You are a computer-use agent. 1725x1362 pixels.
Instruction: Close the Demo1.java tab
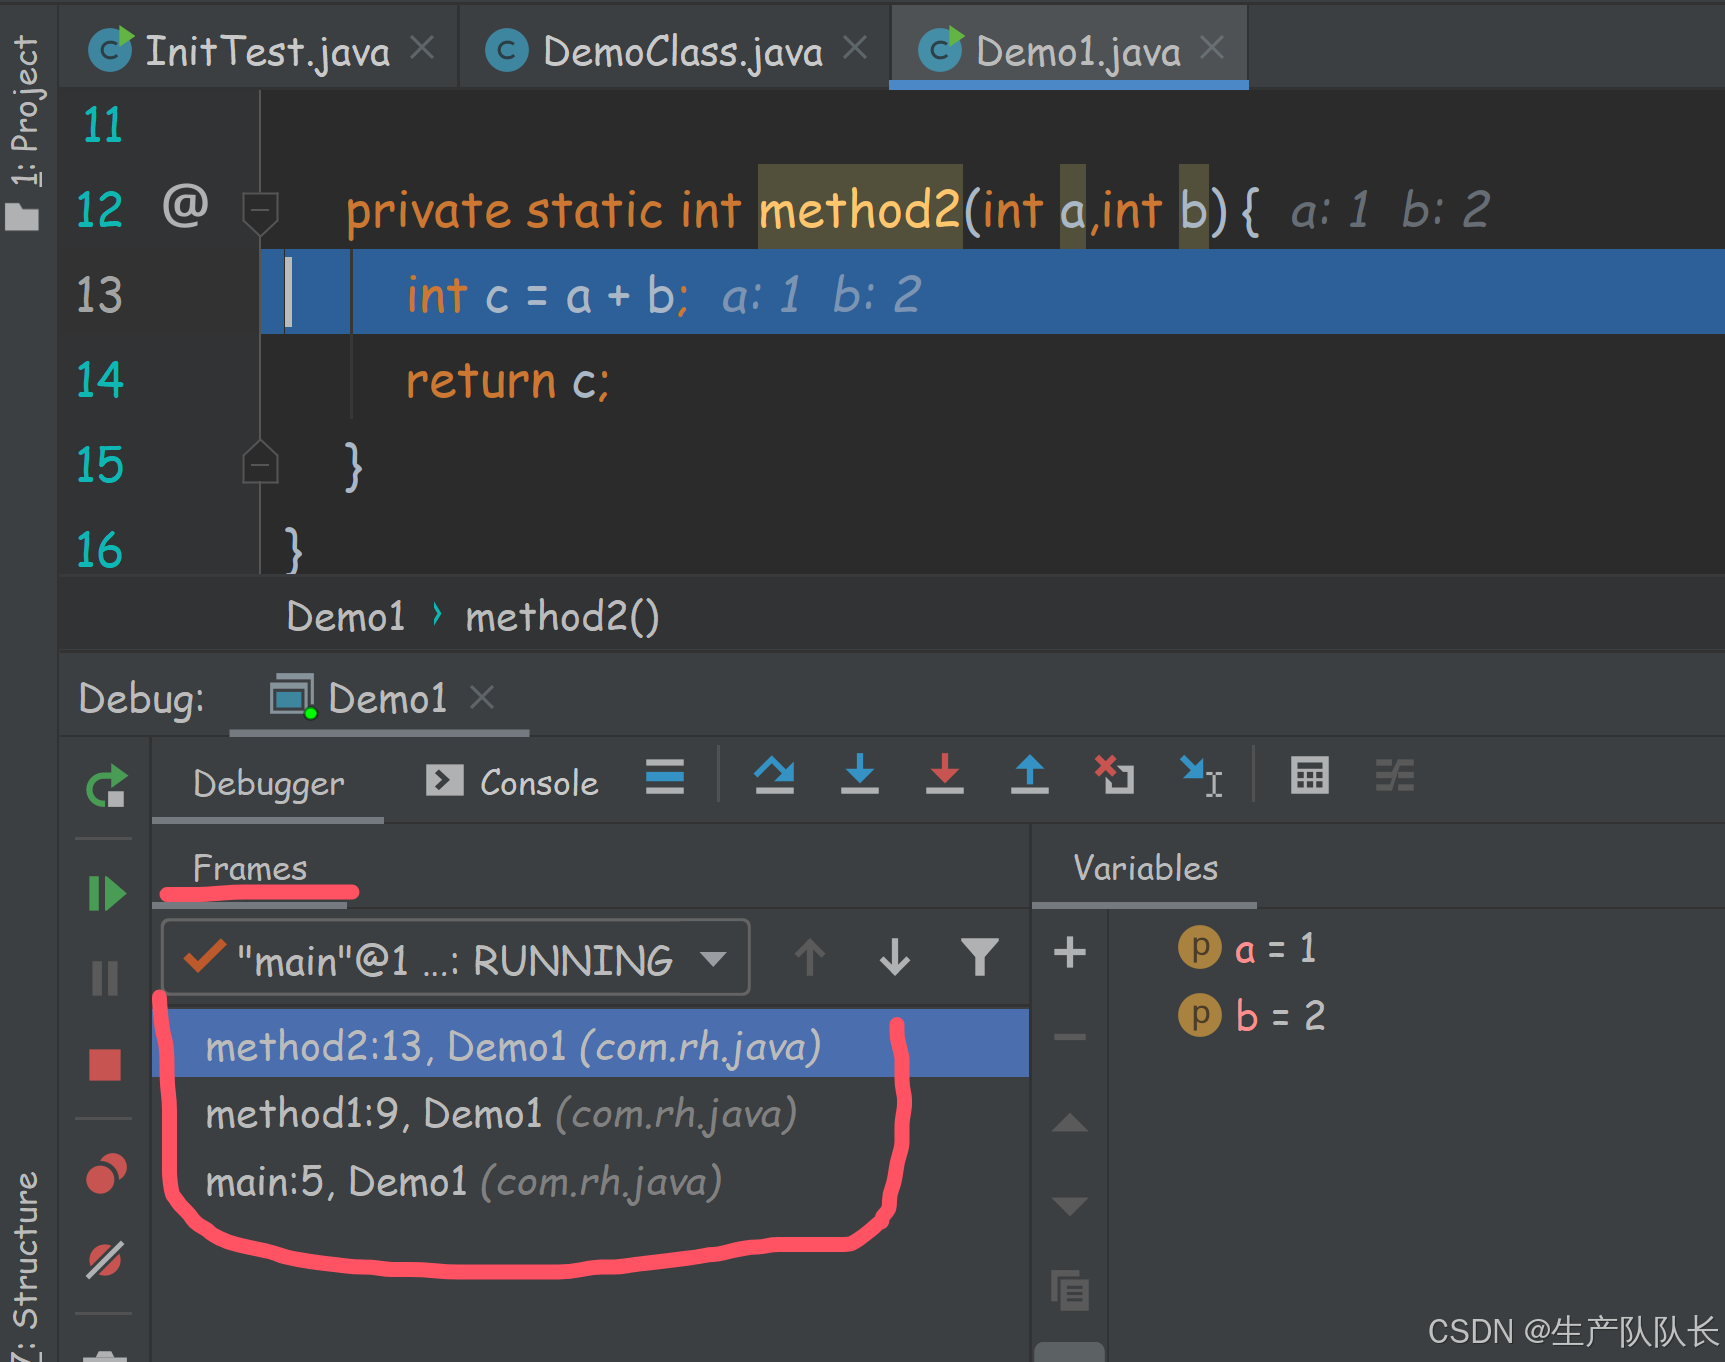pos(1212,48)
